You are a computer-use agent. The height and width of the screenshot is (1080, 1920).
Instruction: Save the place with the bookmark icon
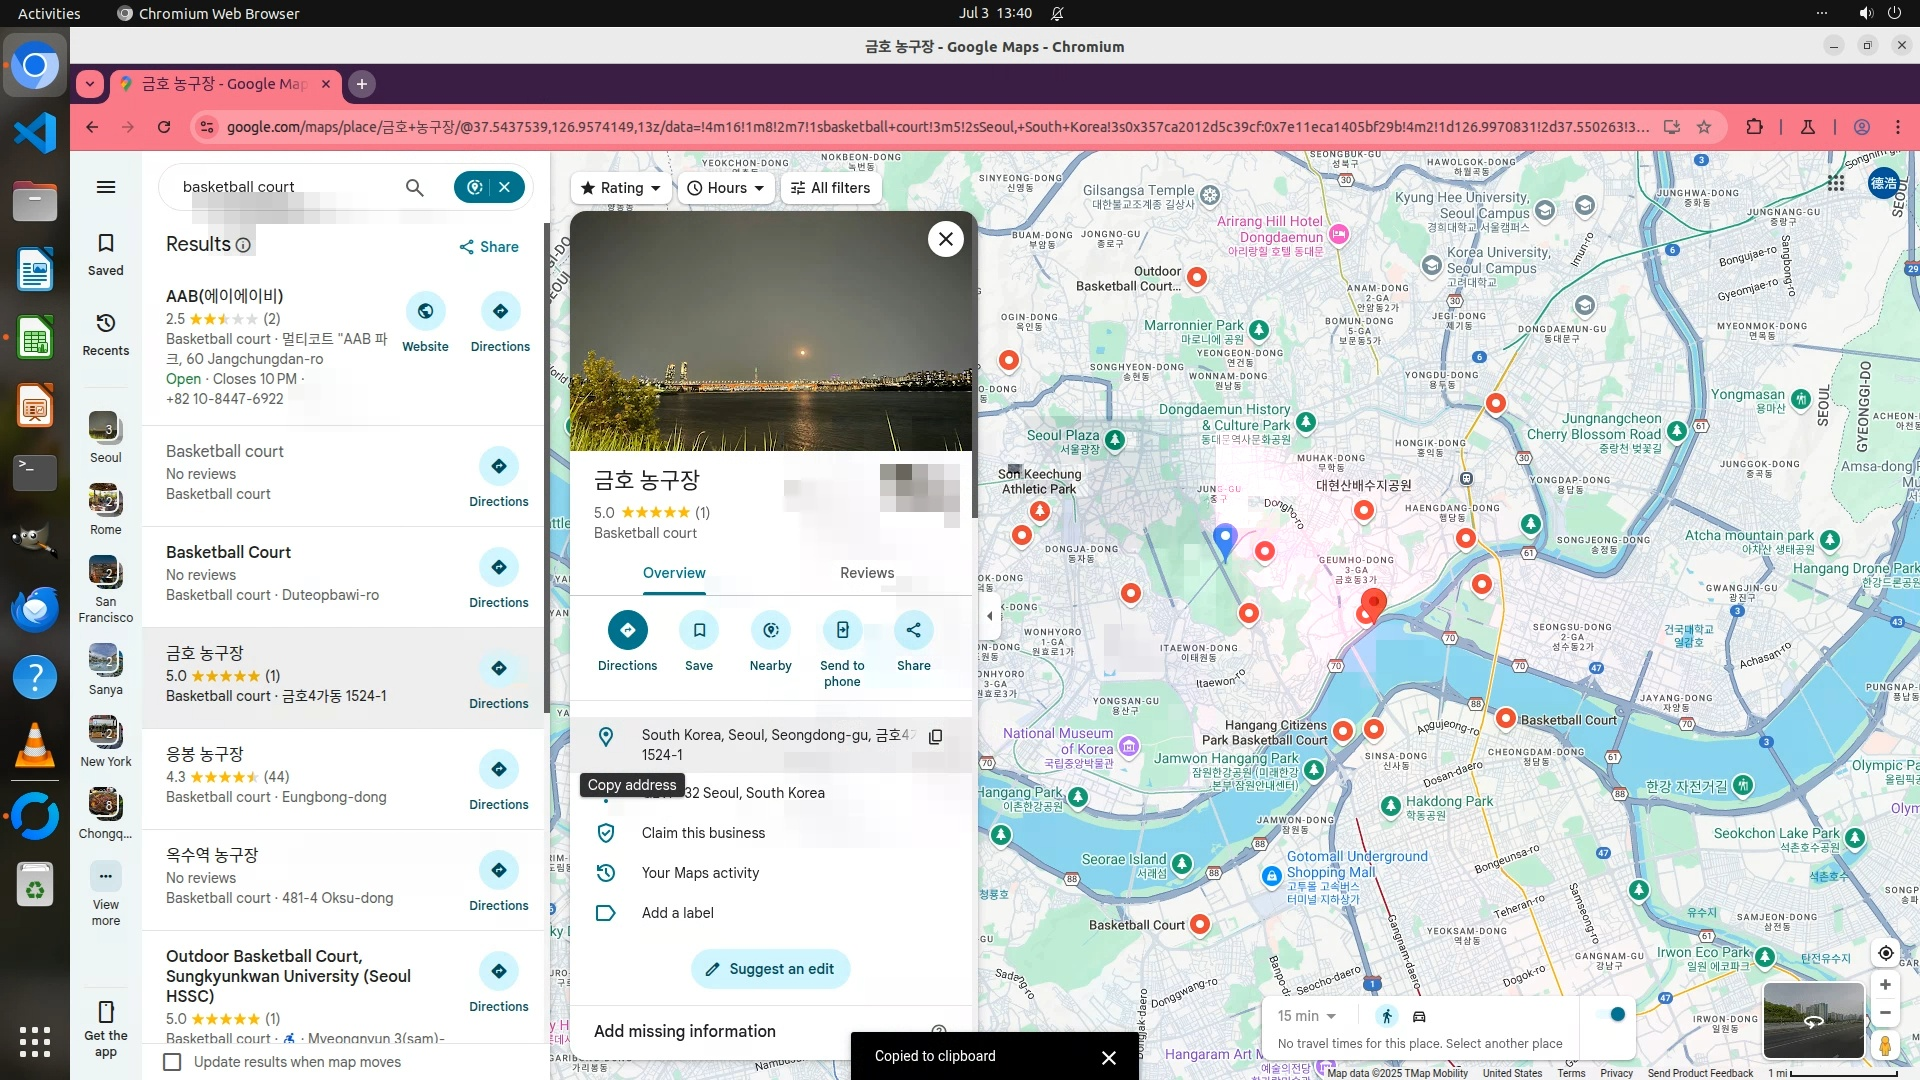699,630
